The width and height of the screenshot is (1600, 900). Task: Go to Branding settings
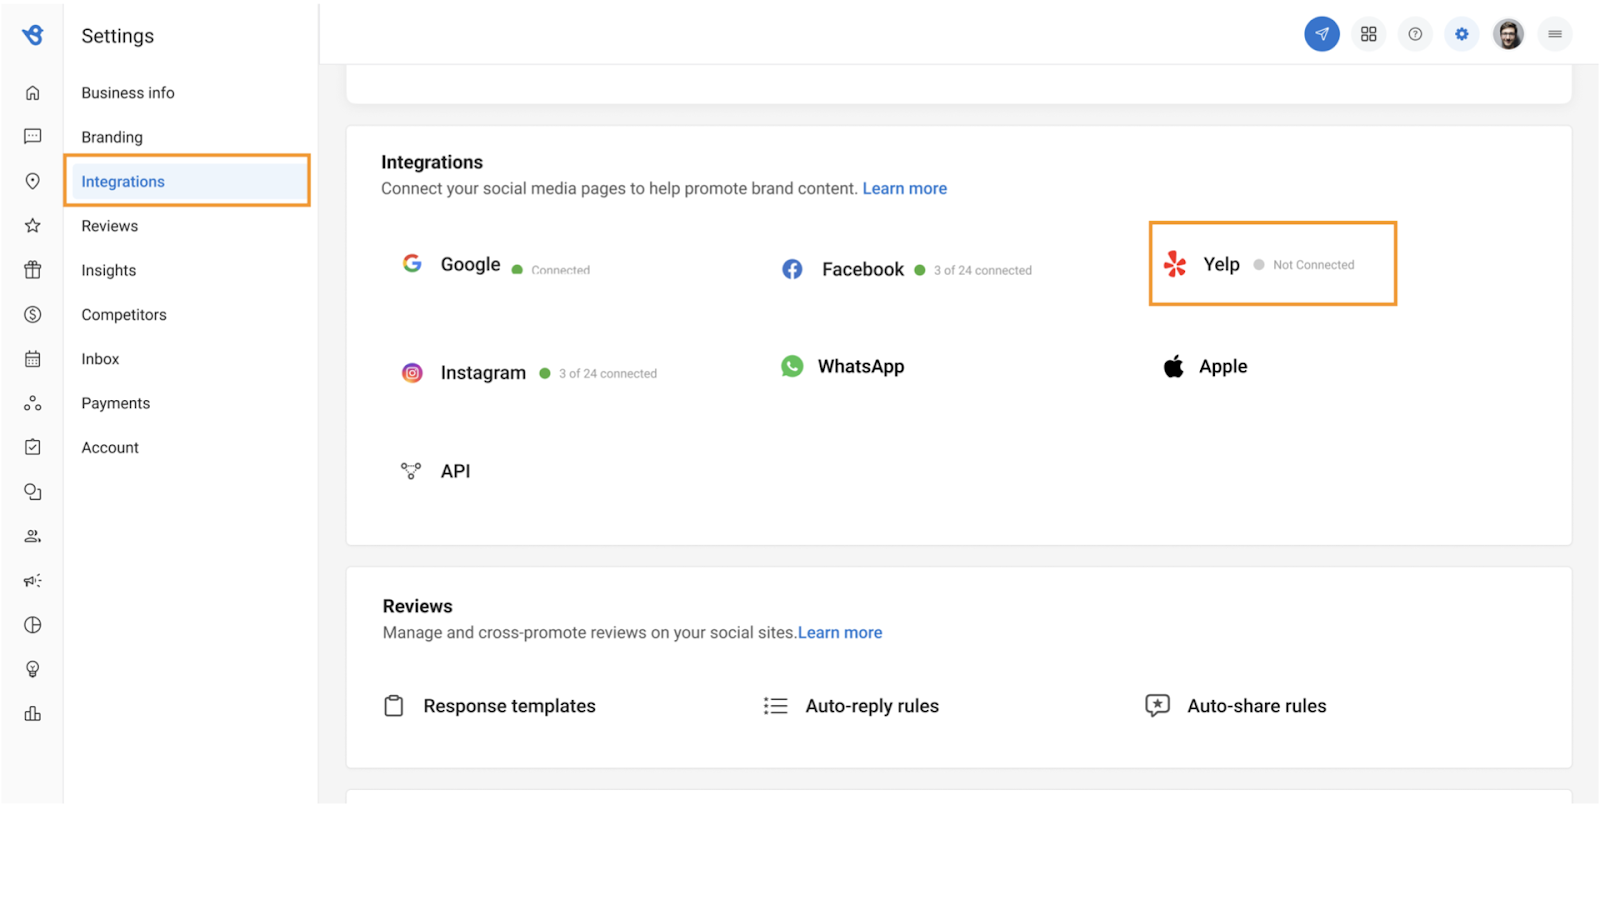112,137
